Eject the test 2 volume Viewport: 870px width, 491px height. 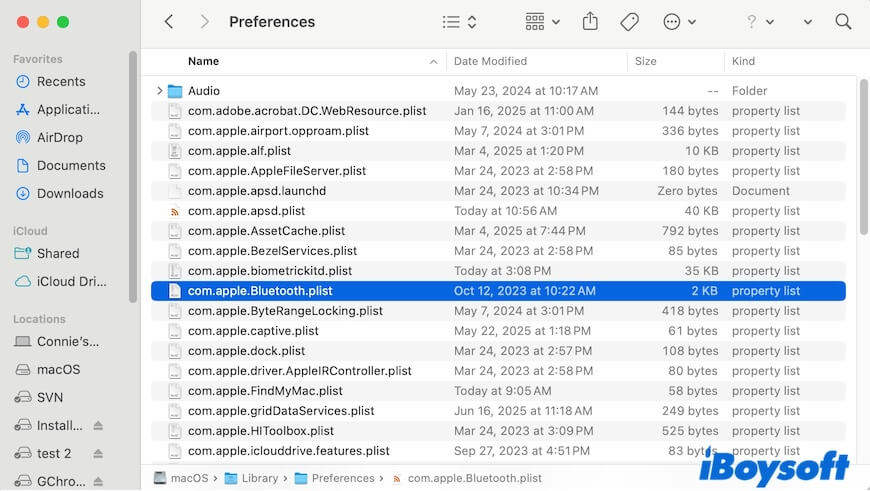coord(98,453)
